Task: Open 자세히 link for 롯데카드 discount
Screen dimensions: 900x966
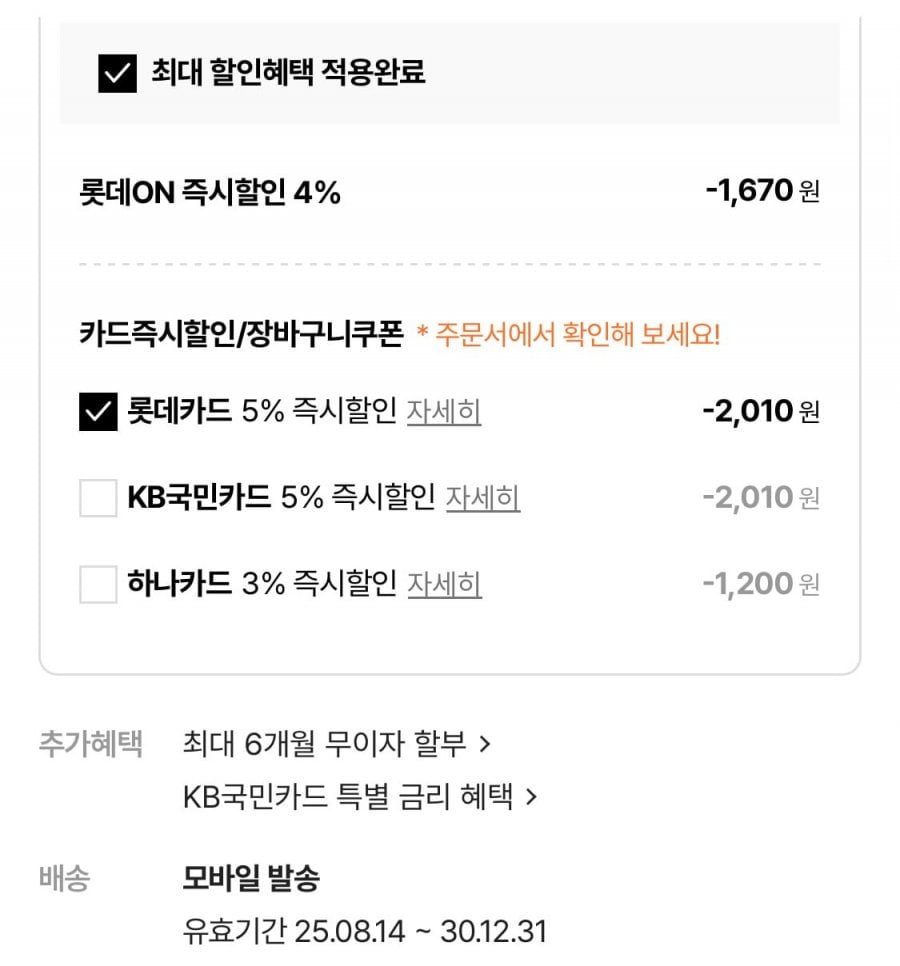Action: [x=443, y=411]
